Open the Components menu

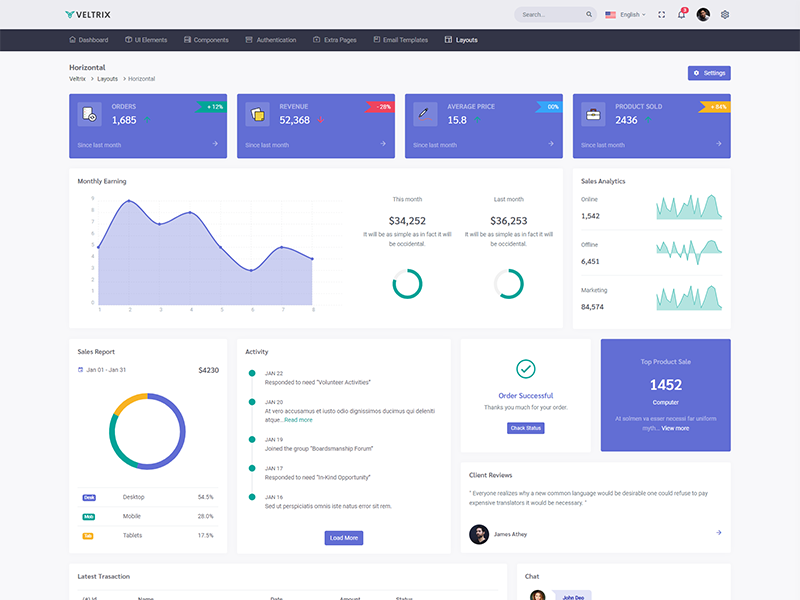[206, 40]
